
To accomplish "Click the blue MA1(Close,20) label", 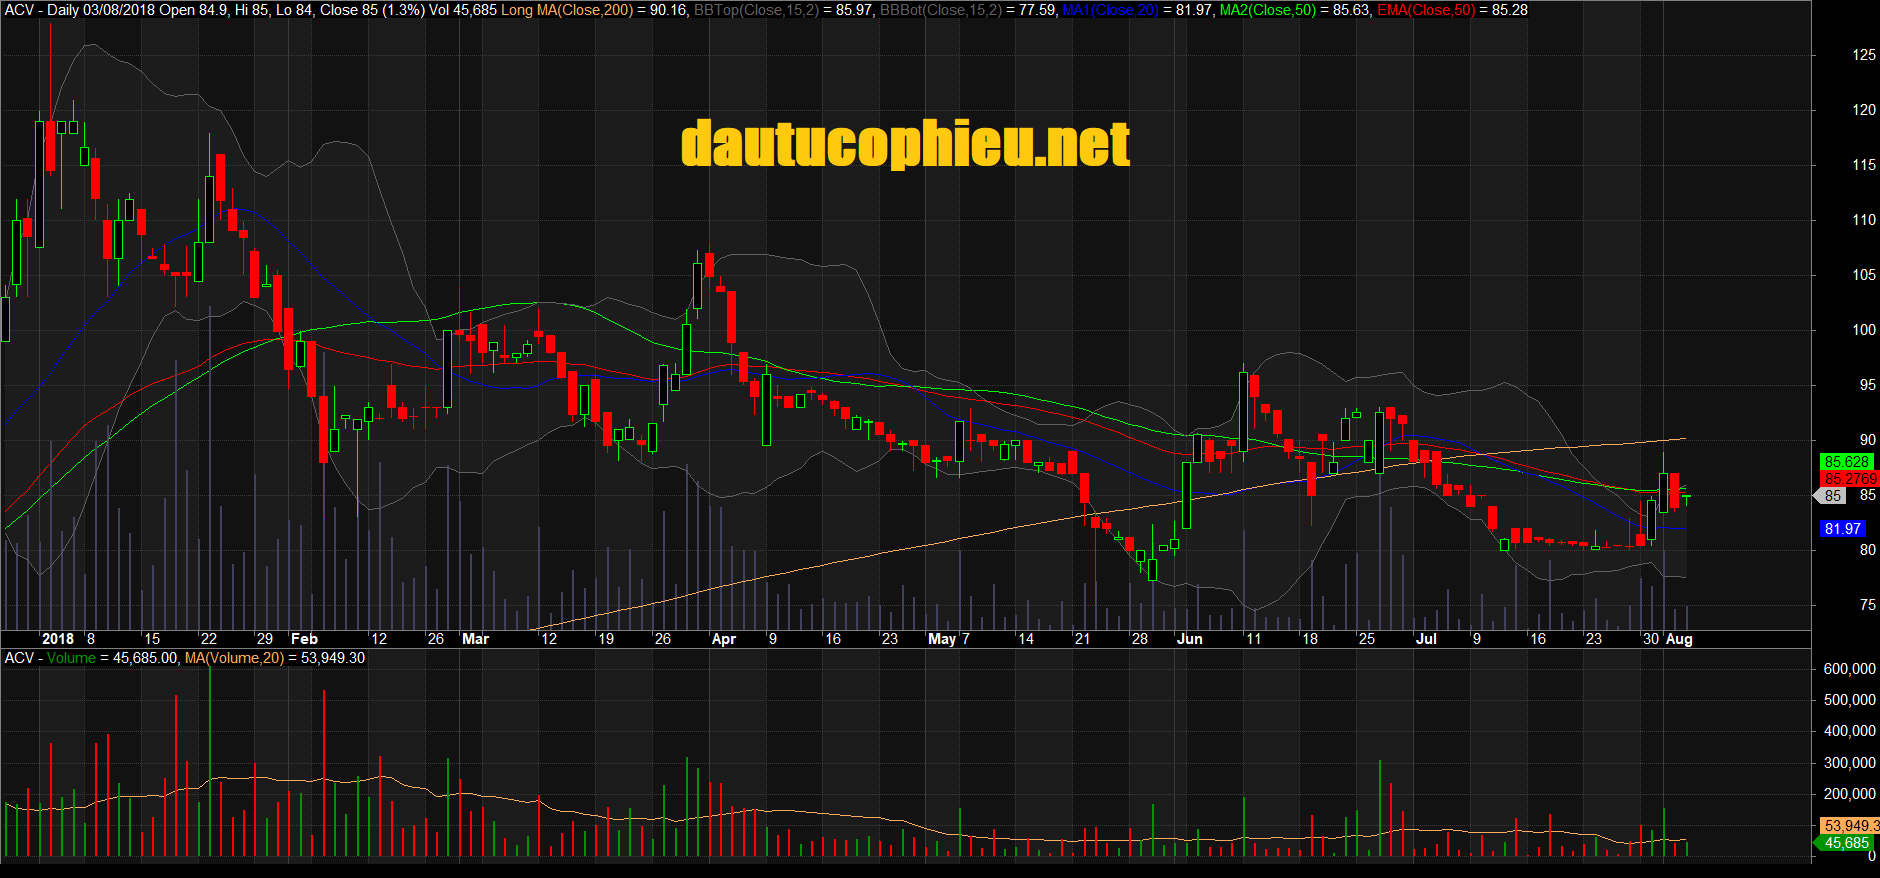I will pyautogui.click(x=1110, y=10).
